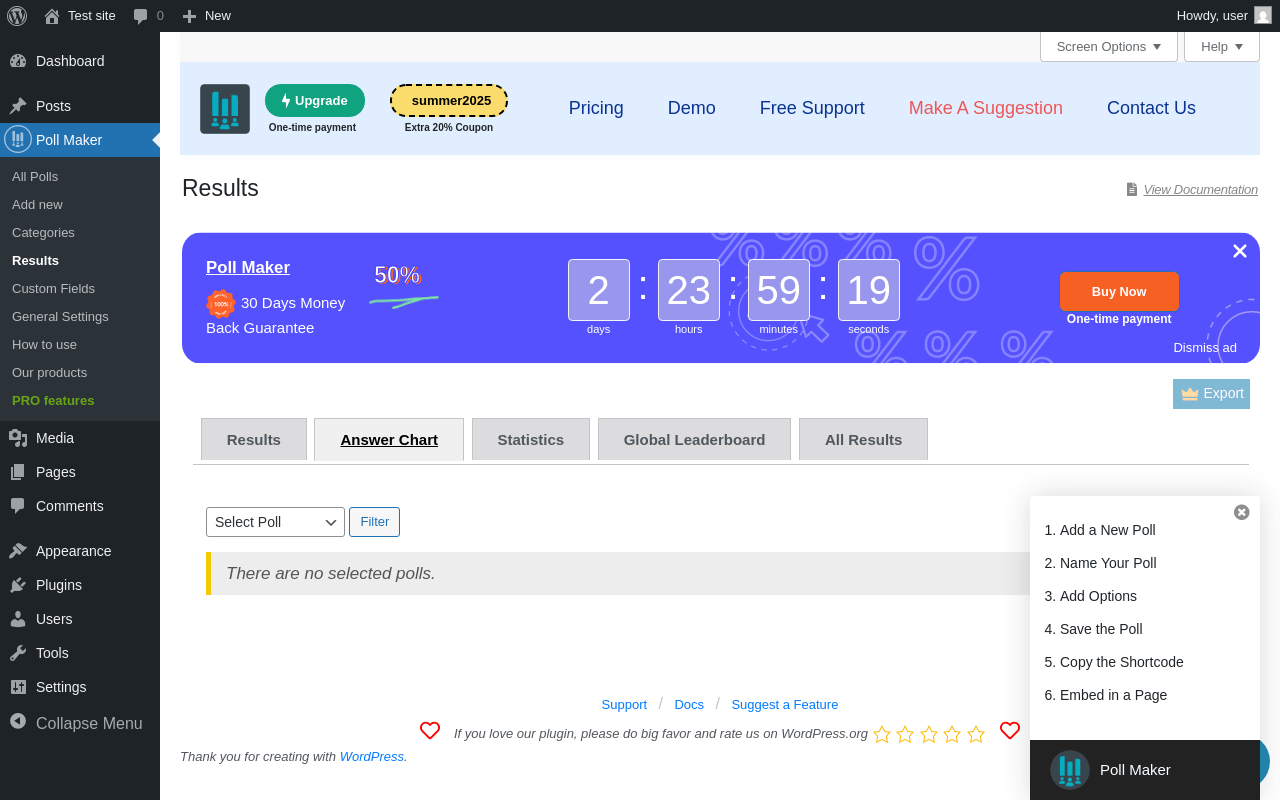Click Poll Maker icon in popup footer
This screenshot has height=800, width=1280.
tap(1070, 770)
